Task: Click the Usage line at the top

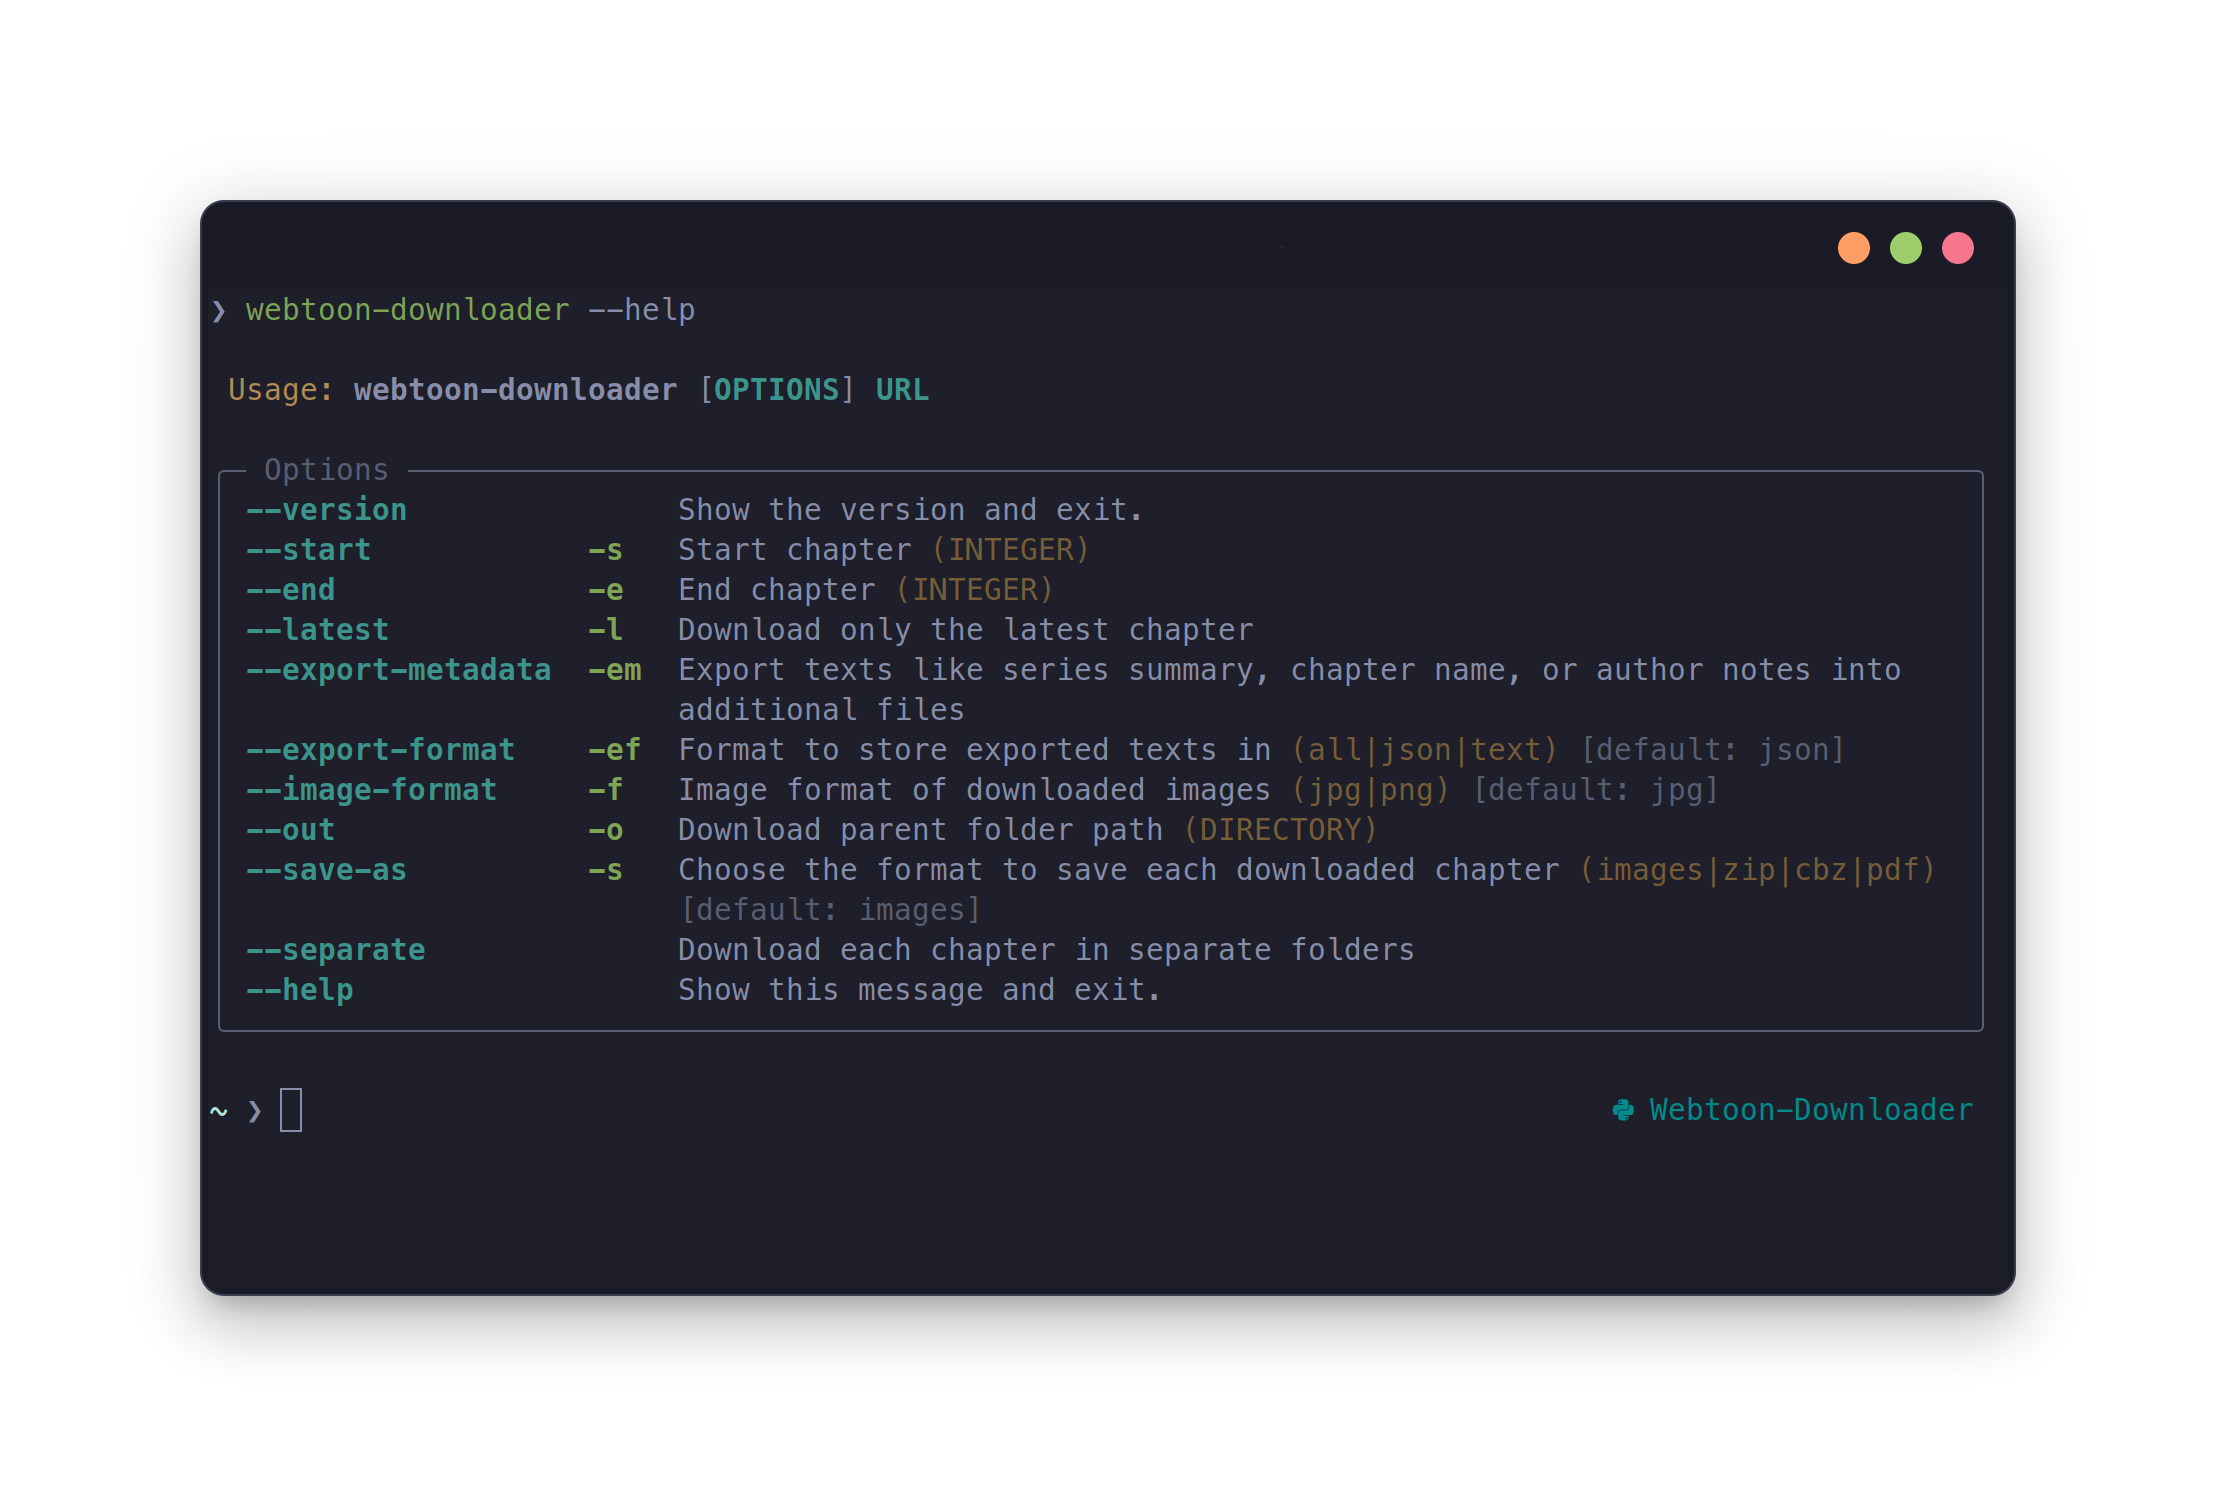Action: coord(579,389)
